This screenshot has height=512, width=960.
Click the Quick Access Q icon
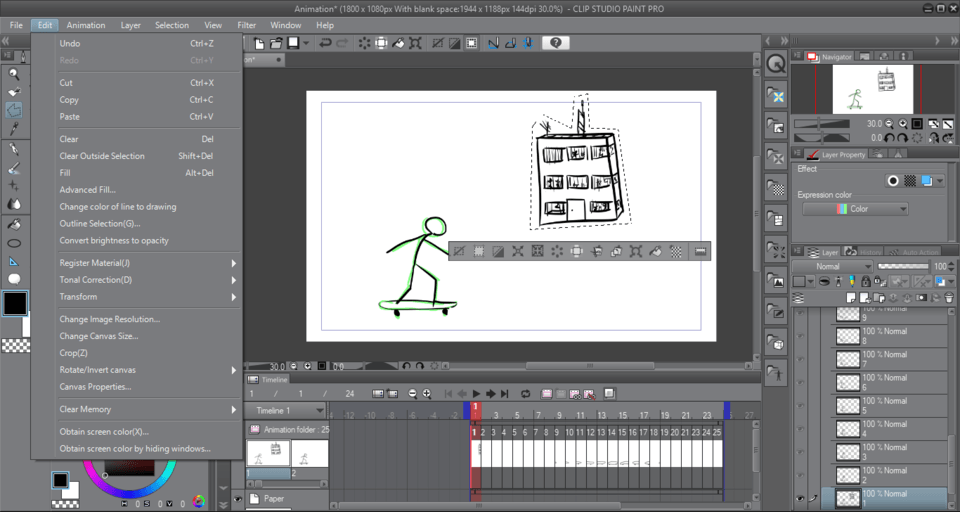(776, 63)
